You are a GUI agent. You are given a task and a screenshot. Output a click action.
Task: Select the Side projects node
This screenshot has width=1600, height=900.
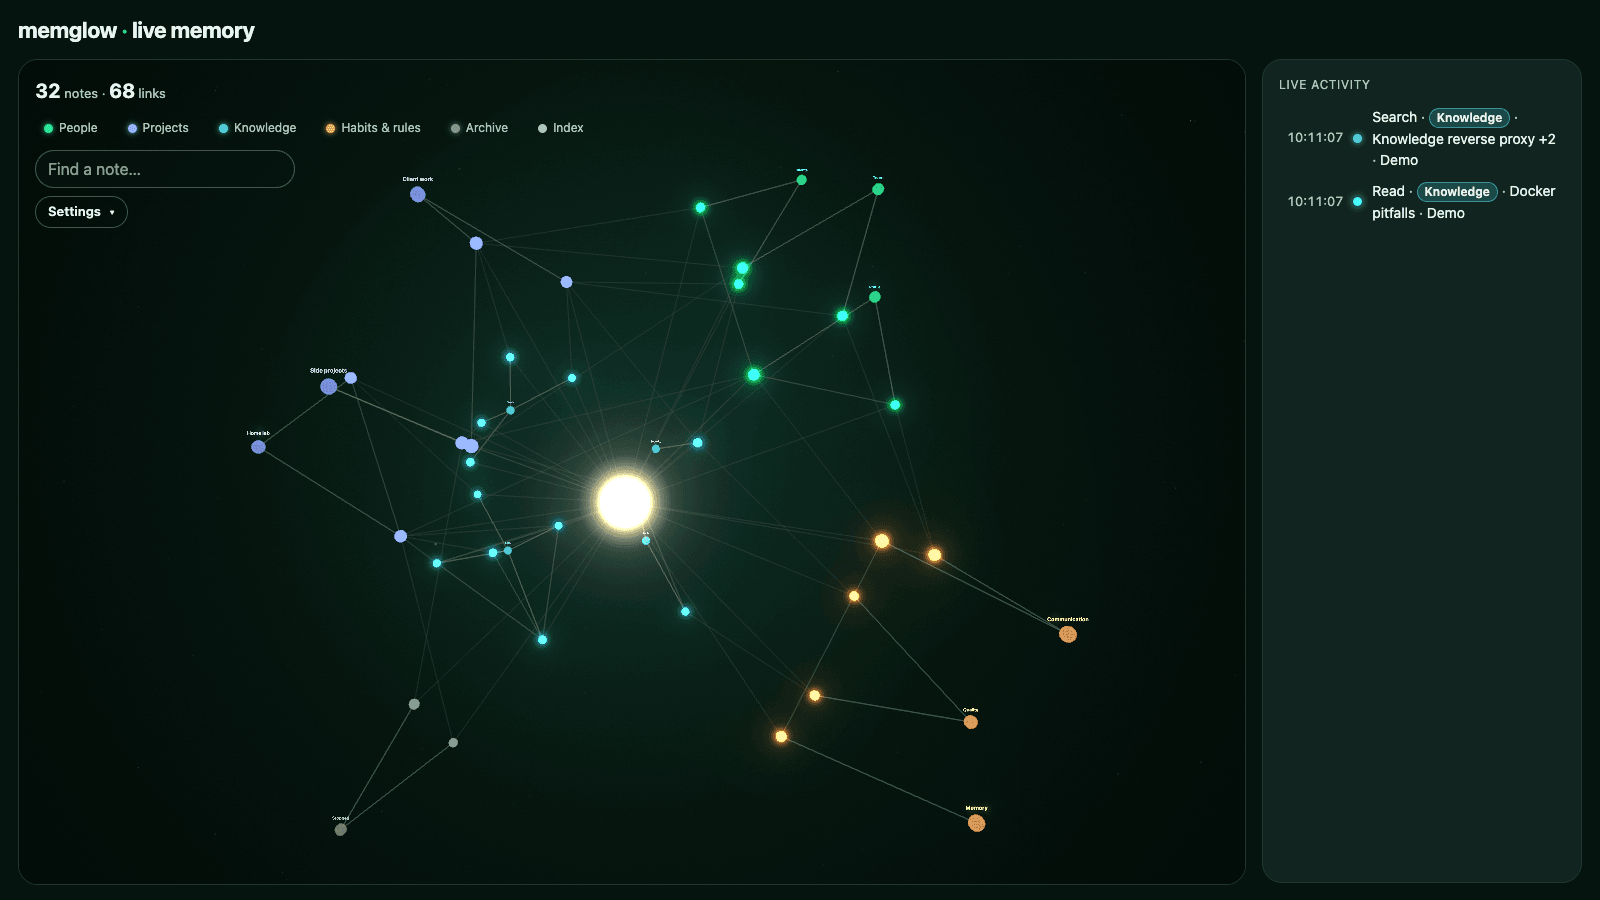click(329, 386)
